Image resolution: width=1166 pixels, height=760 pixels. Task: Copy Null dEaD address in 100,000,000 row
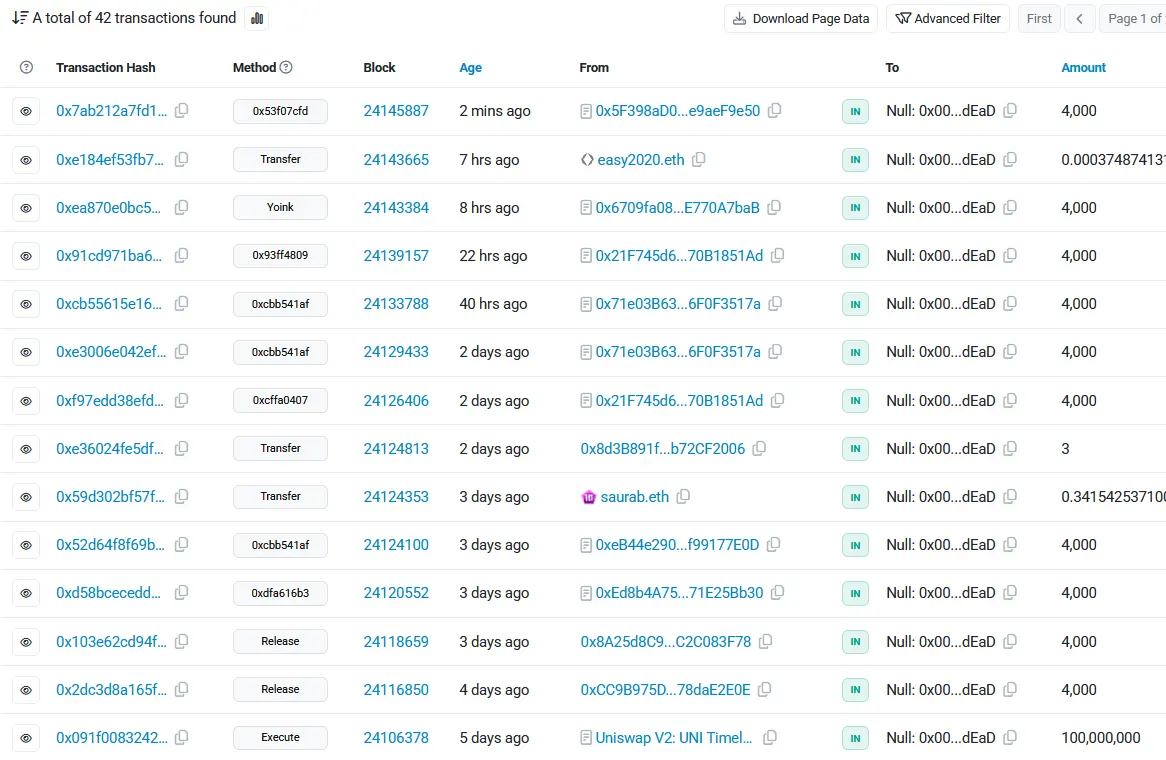(1010, 738)
